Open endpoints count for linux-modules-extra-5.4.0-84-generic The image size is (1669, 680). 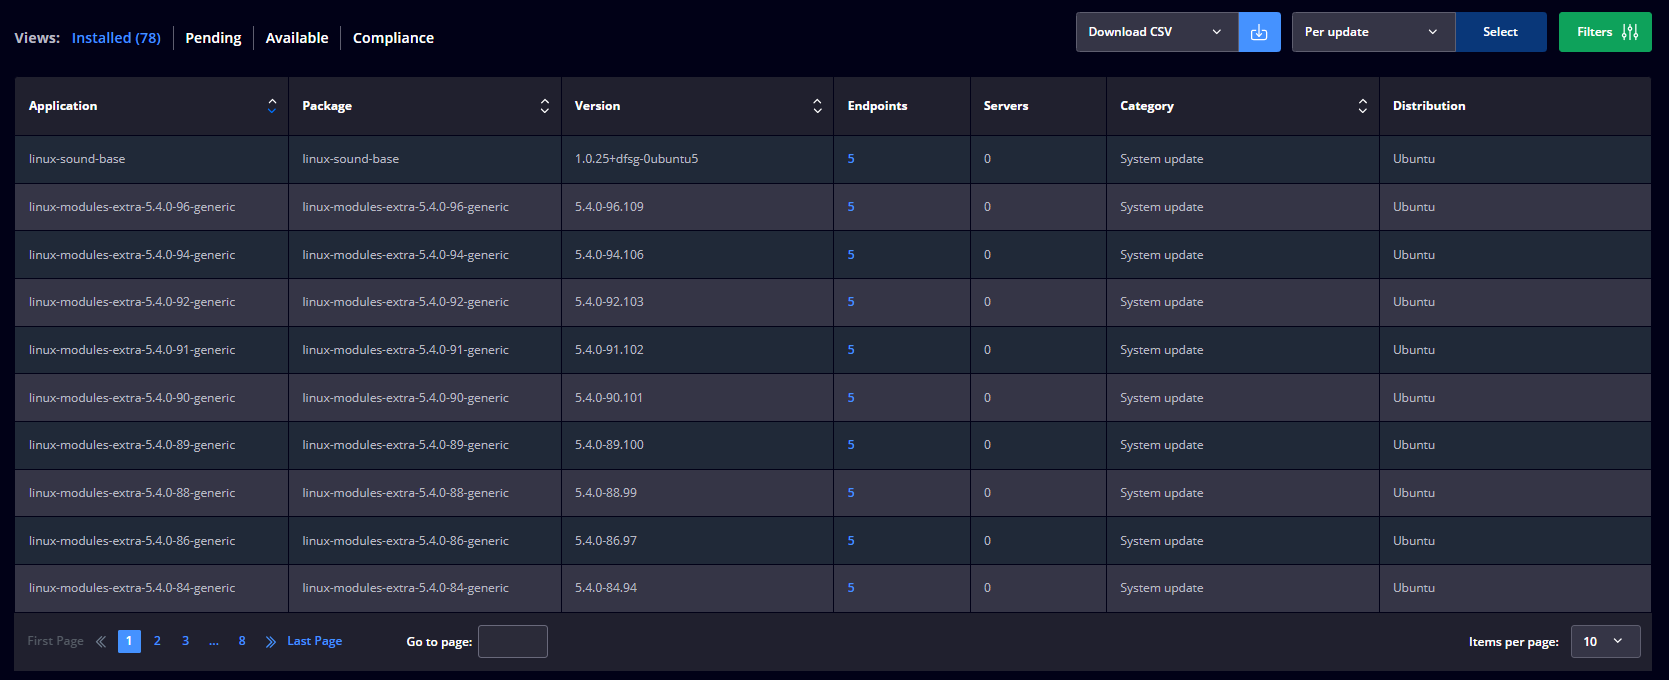point(851,588)
